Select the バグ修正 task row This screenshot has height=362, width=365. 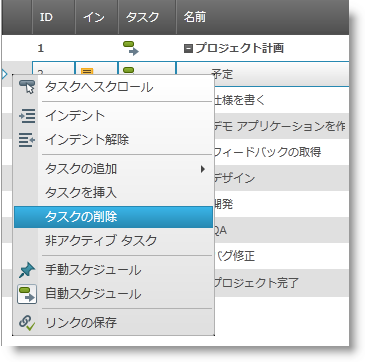click(281, 256)
